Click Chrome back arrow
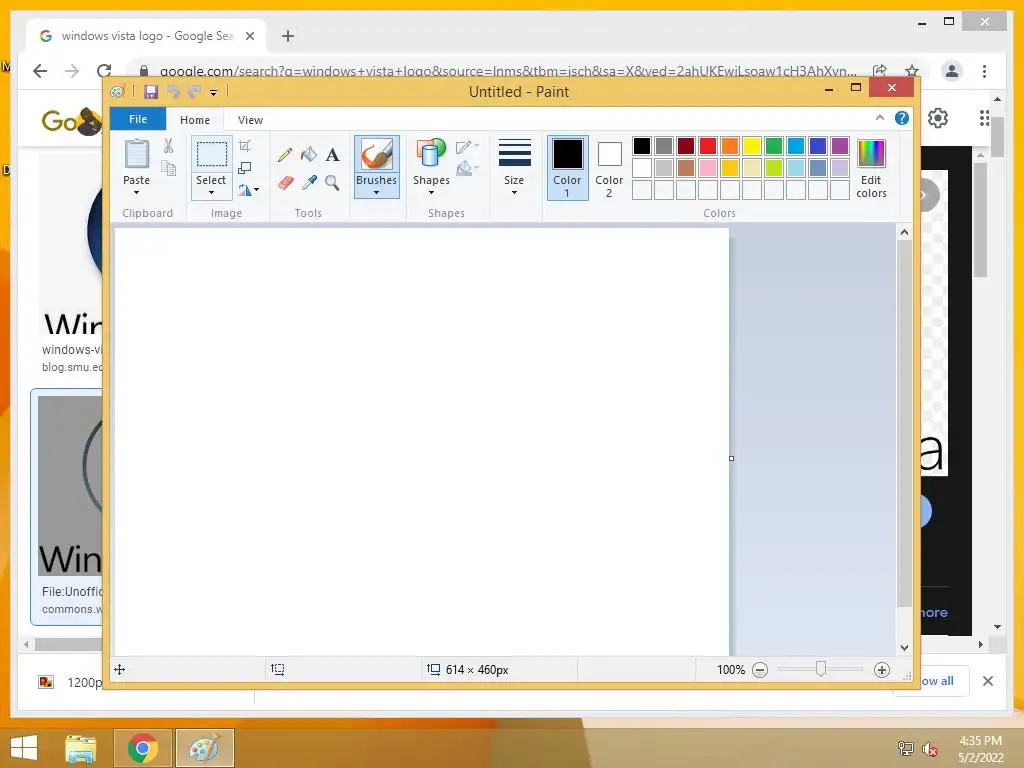The height and width of the screenshot is (768, 1024). (40, 71)
